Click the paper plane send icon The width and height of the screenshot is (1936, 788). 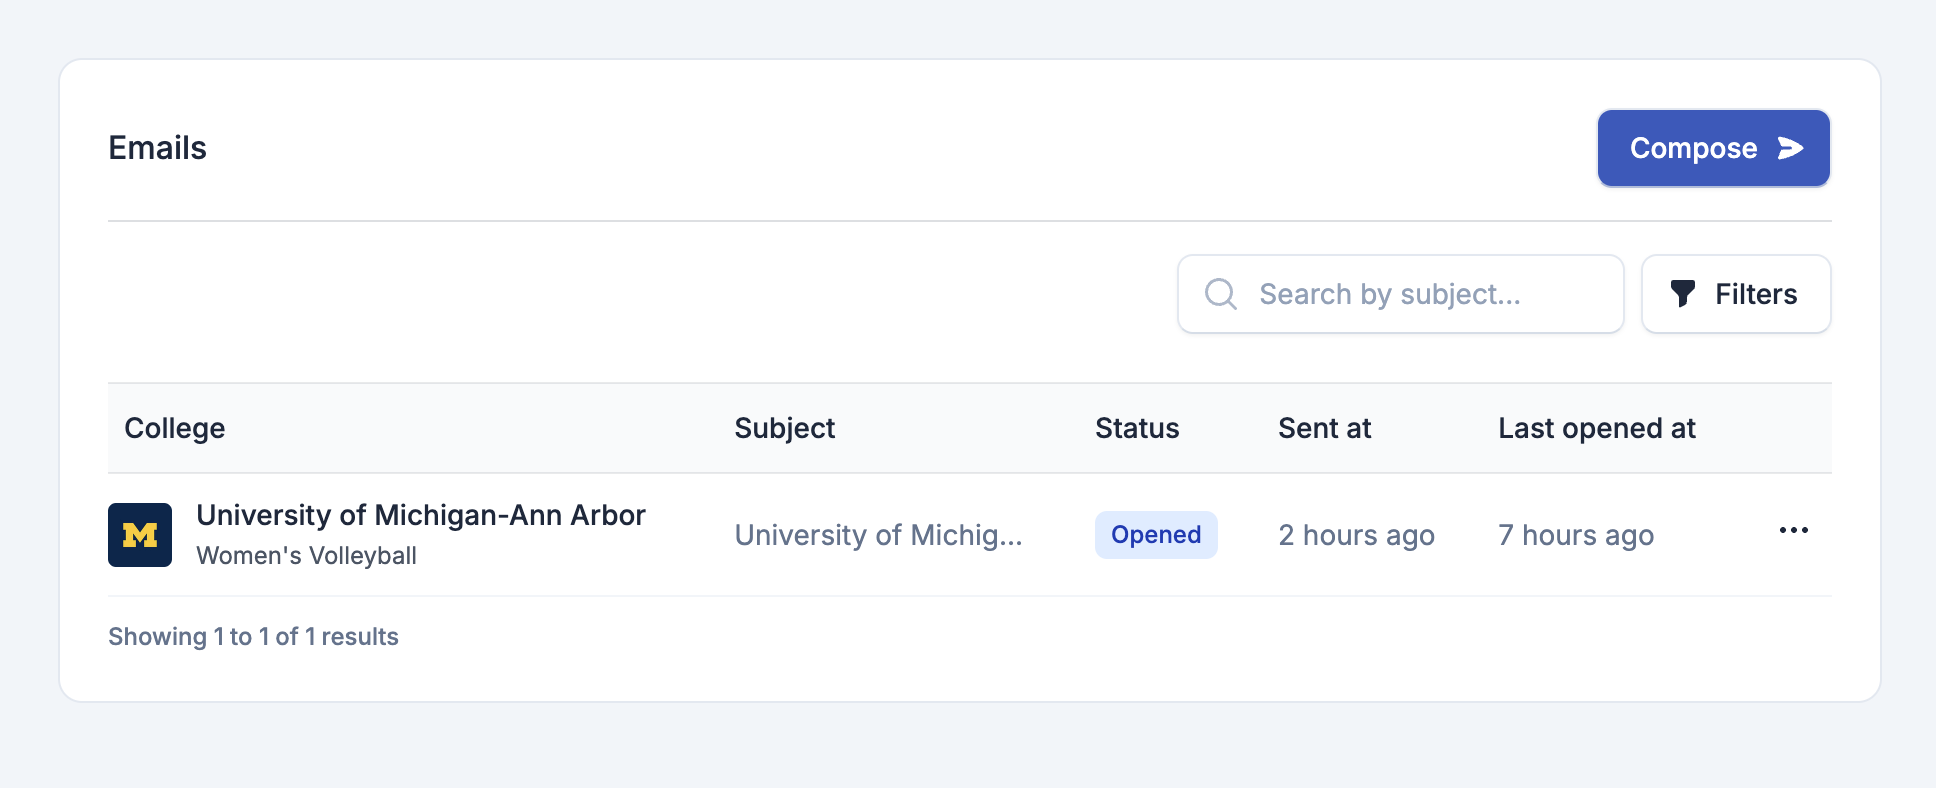tap(1790, 148)
